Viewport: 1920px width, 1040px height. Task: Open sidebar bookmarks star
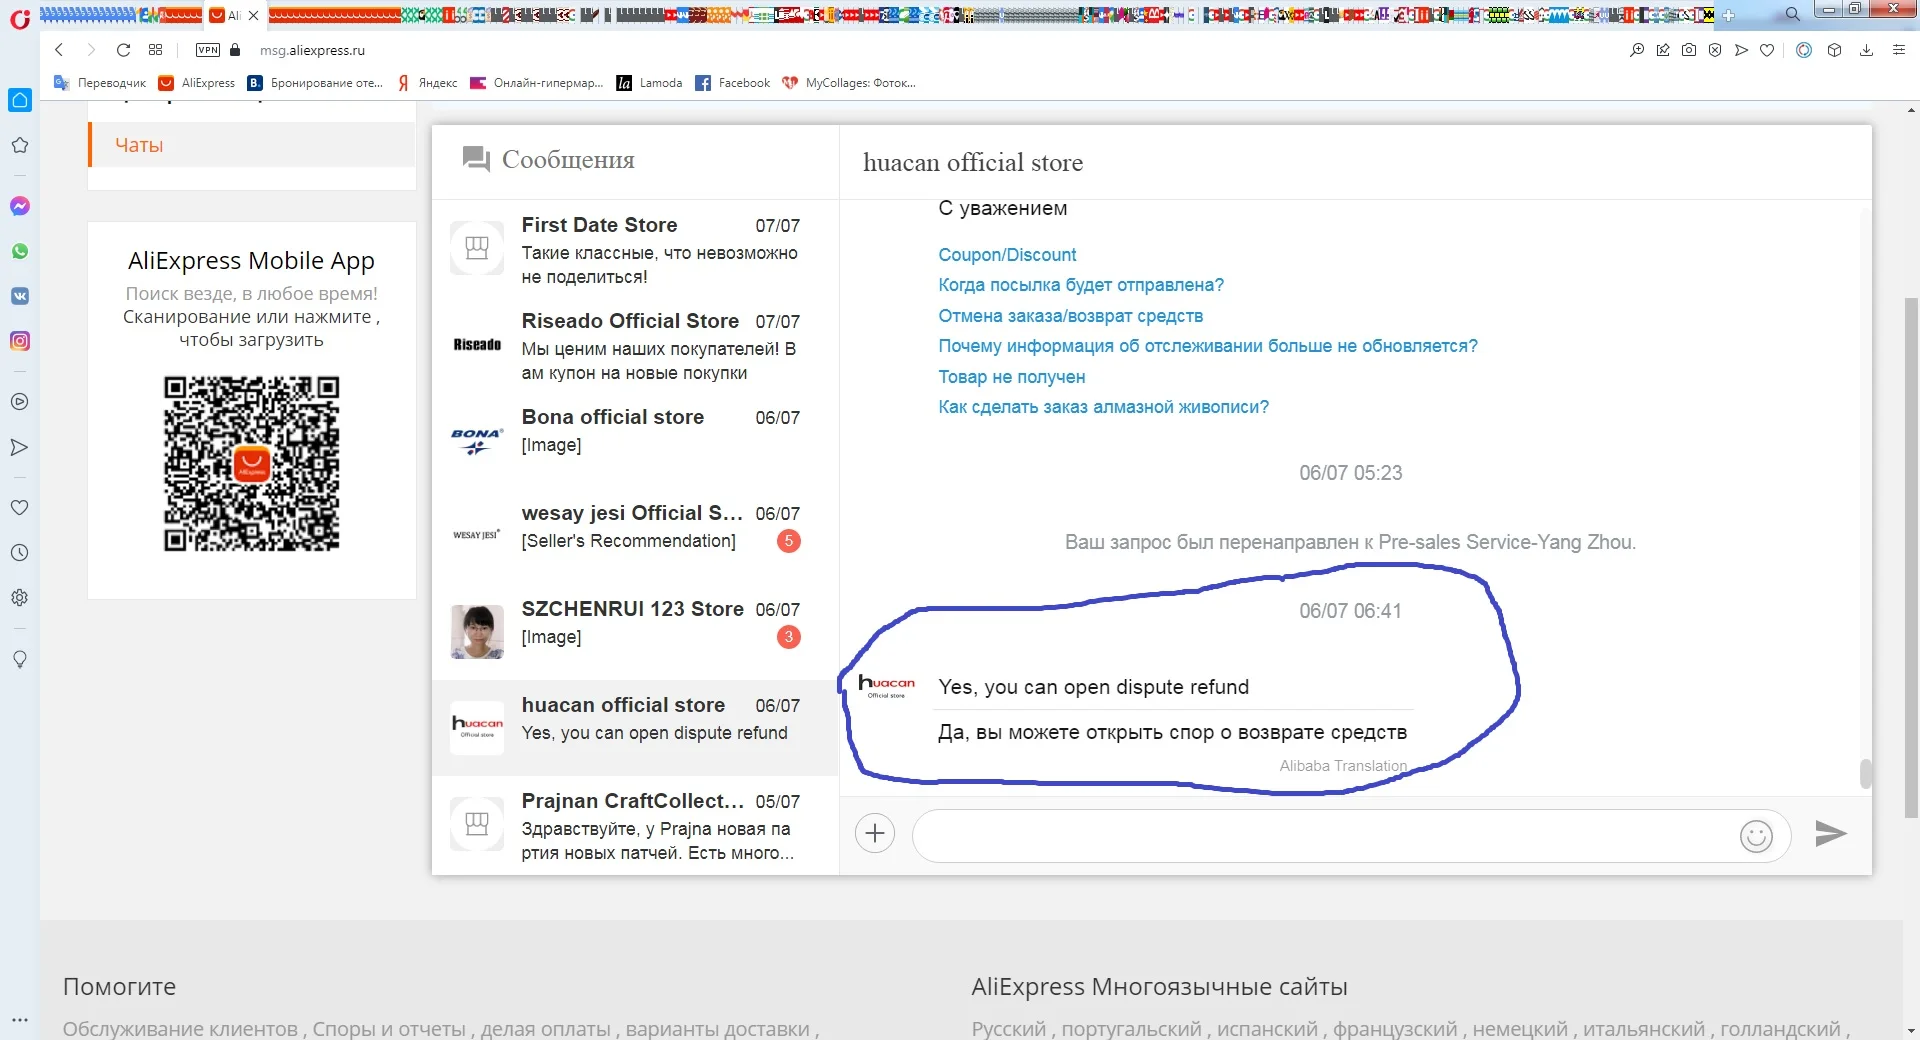20,146
